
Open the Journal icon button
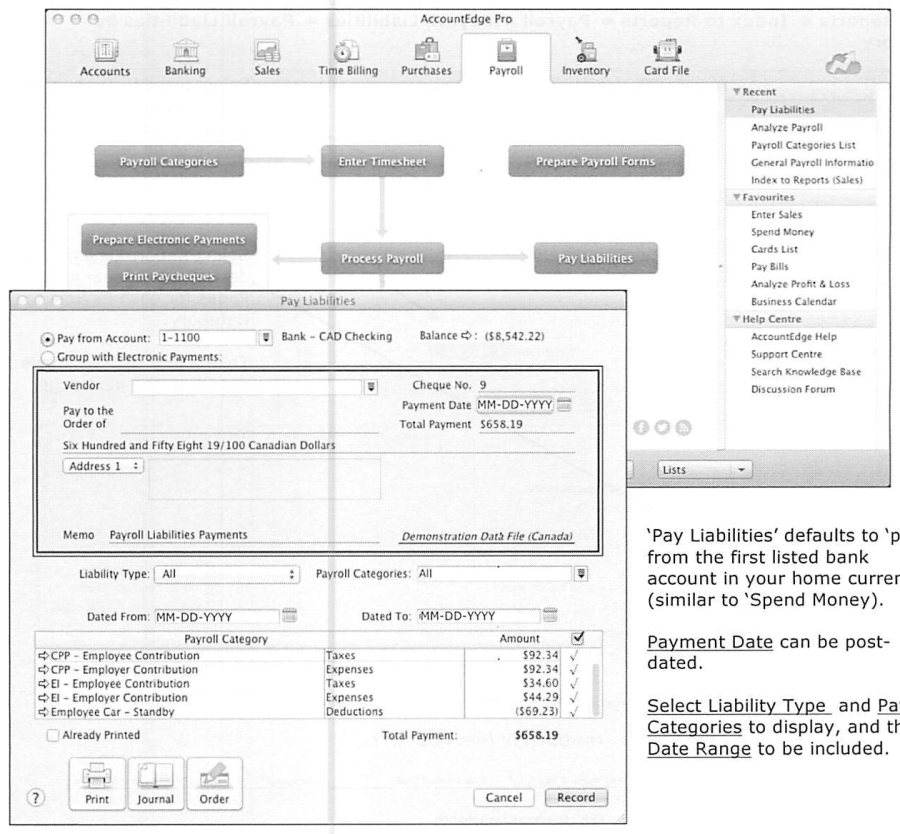(x=156, y=783)
